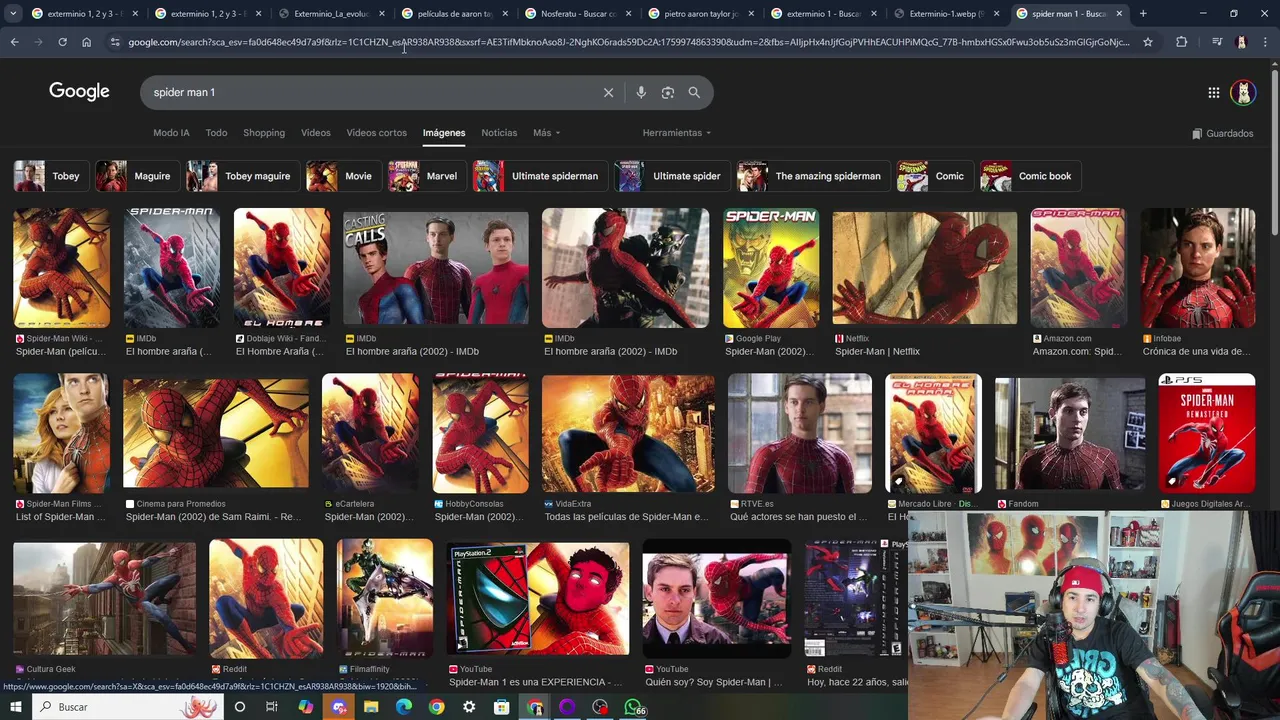The height and width of the screenshot is (720, 1280).
Task: Expand the 'Más' dropdown
Action: [x=546, y=133]
